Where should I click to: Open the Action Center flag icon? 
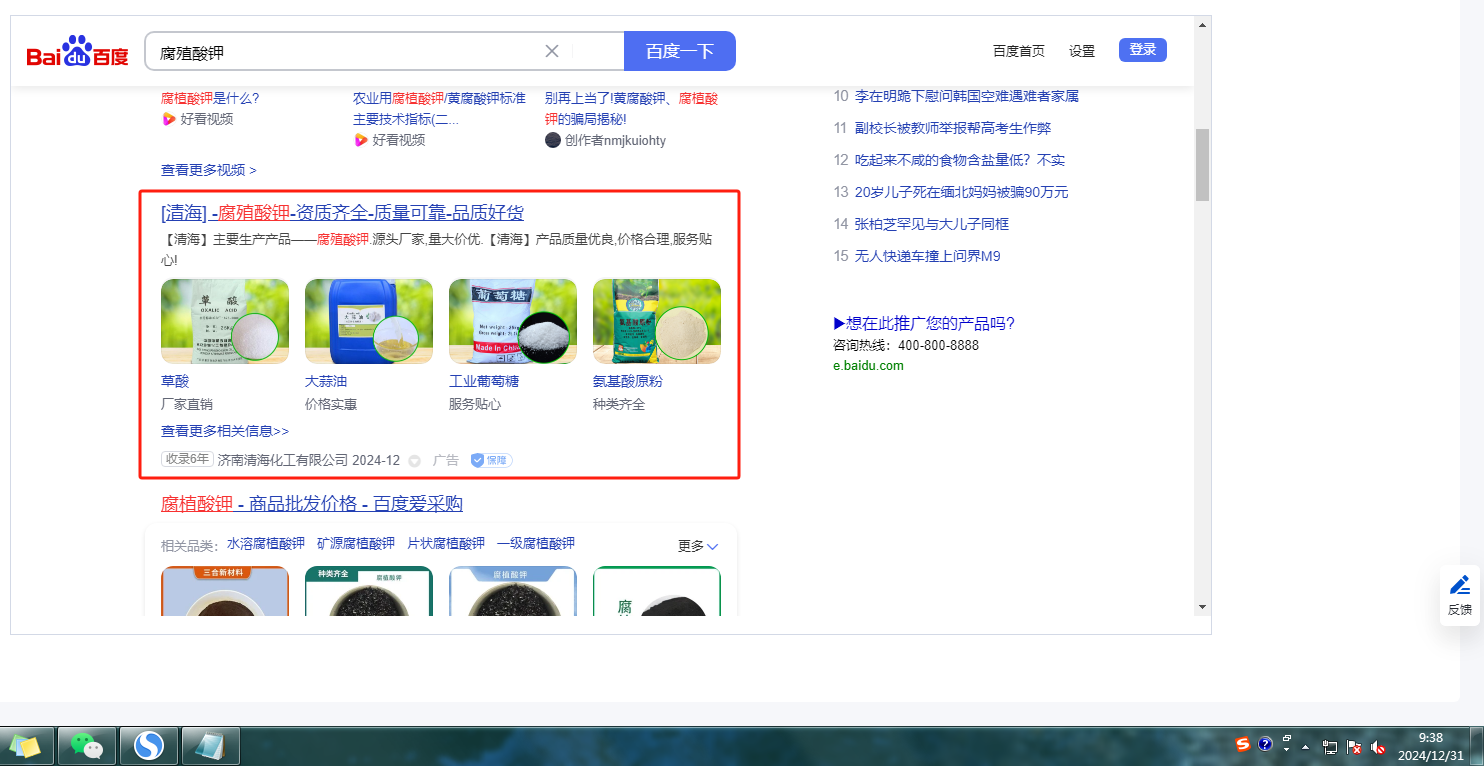[1354, 747]
